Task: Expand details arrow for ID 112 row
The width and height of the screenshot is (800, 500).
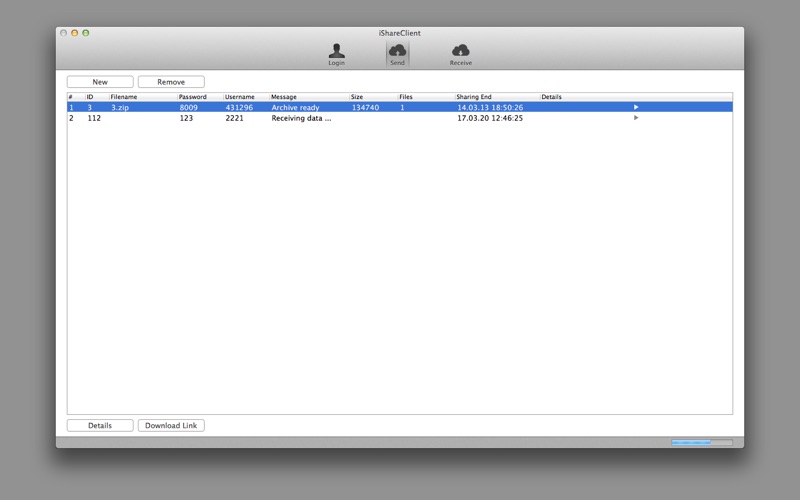Action: tap(636, 118)
